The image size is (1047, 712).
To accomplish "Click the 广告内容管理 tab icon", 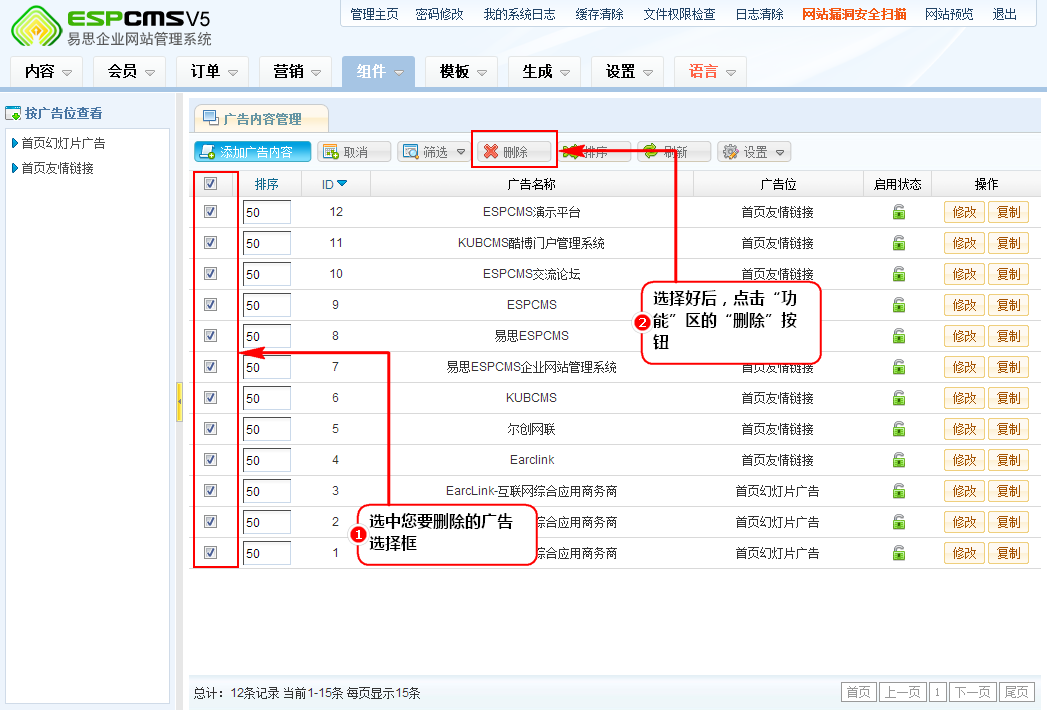I will (210, 118).
